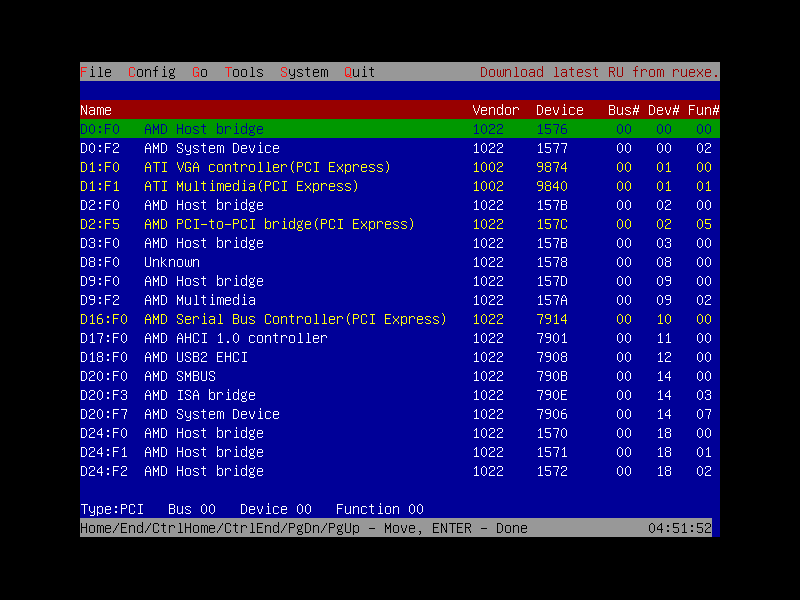Open the File menu

pyautogui.click(x=96, y=72)
